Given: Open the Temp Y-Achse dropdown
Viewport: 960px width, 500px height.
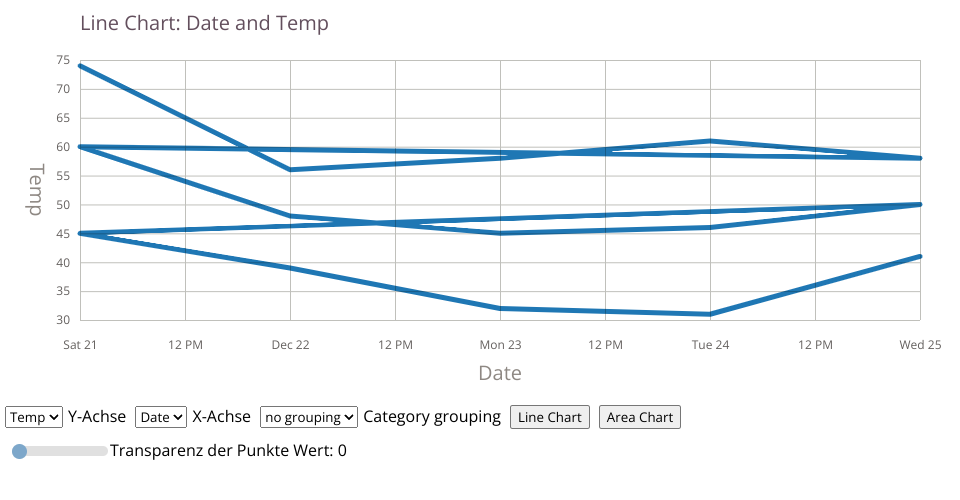Looking at the screenshot, I should [34, 416].
